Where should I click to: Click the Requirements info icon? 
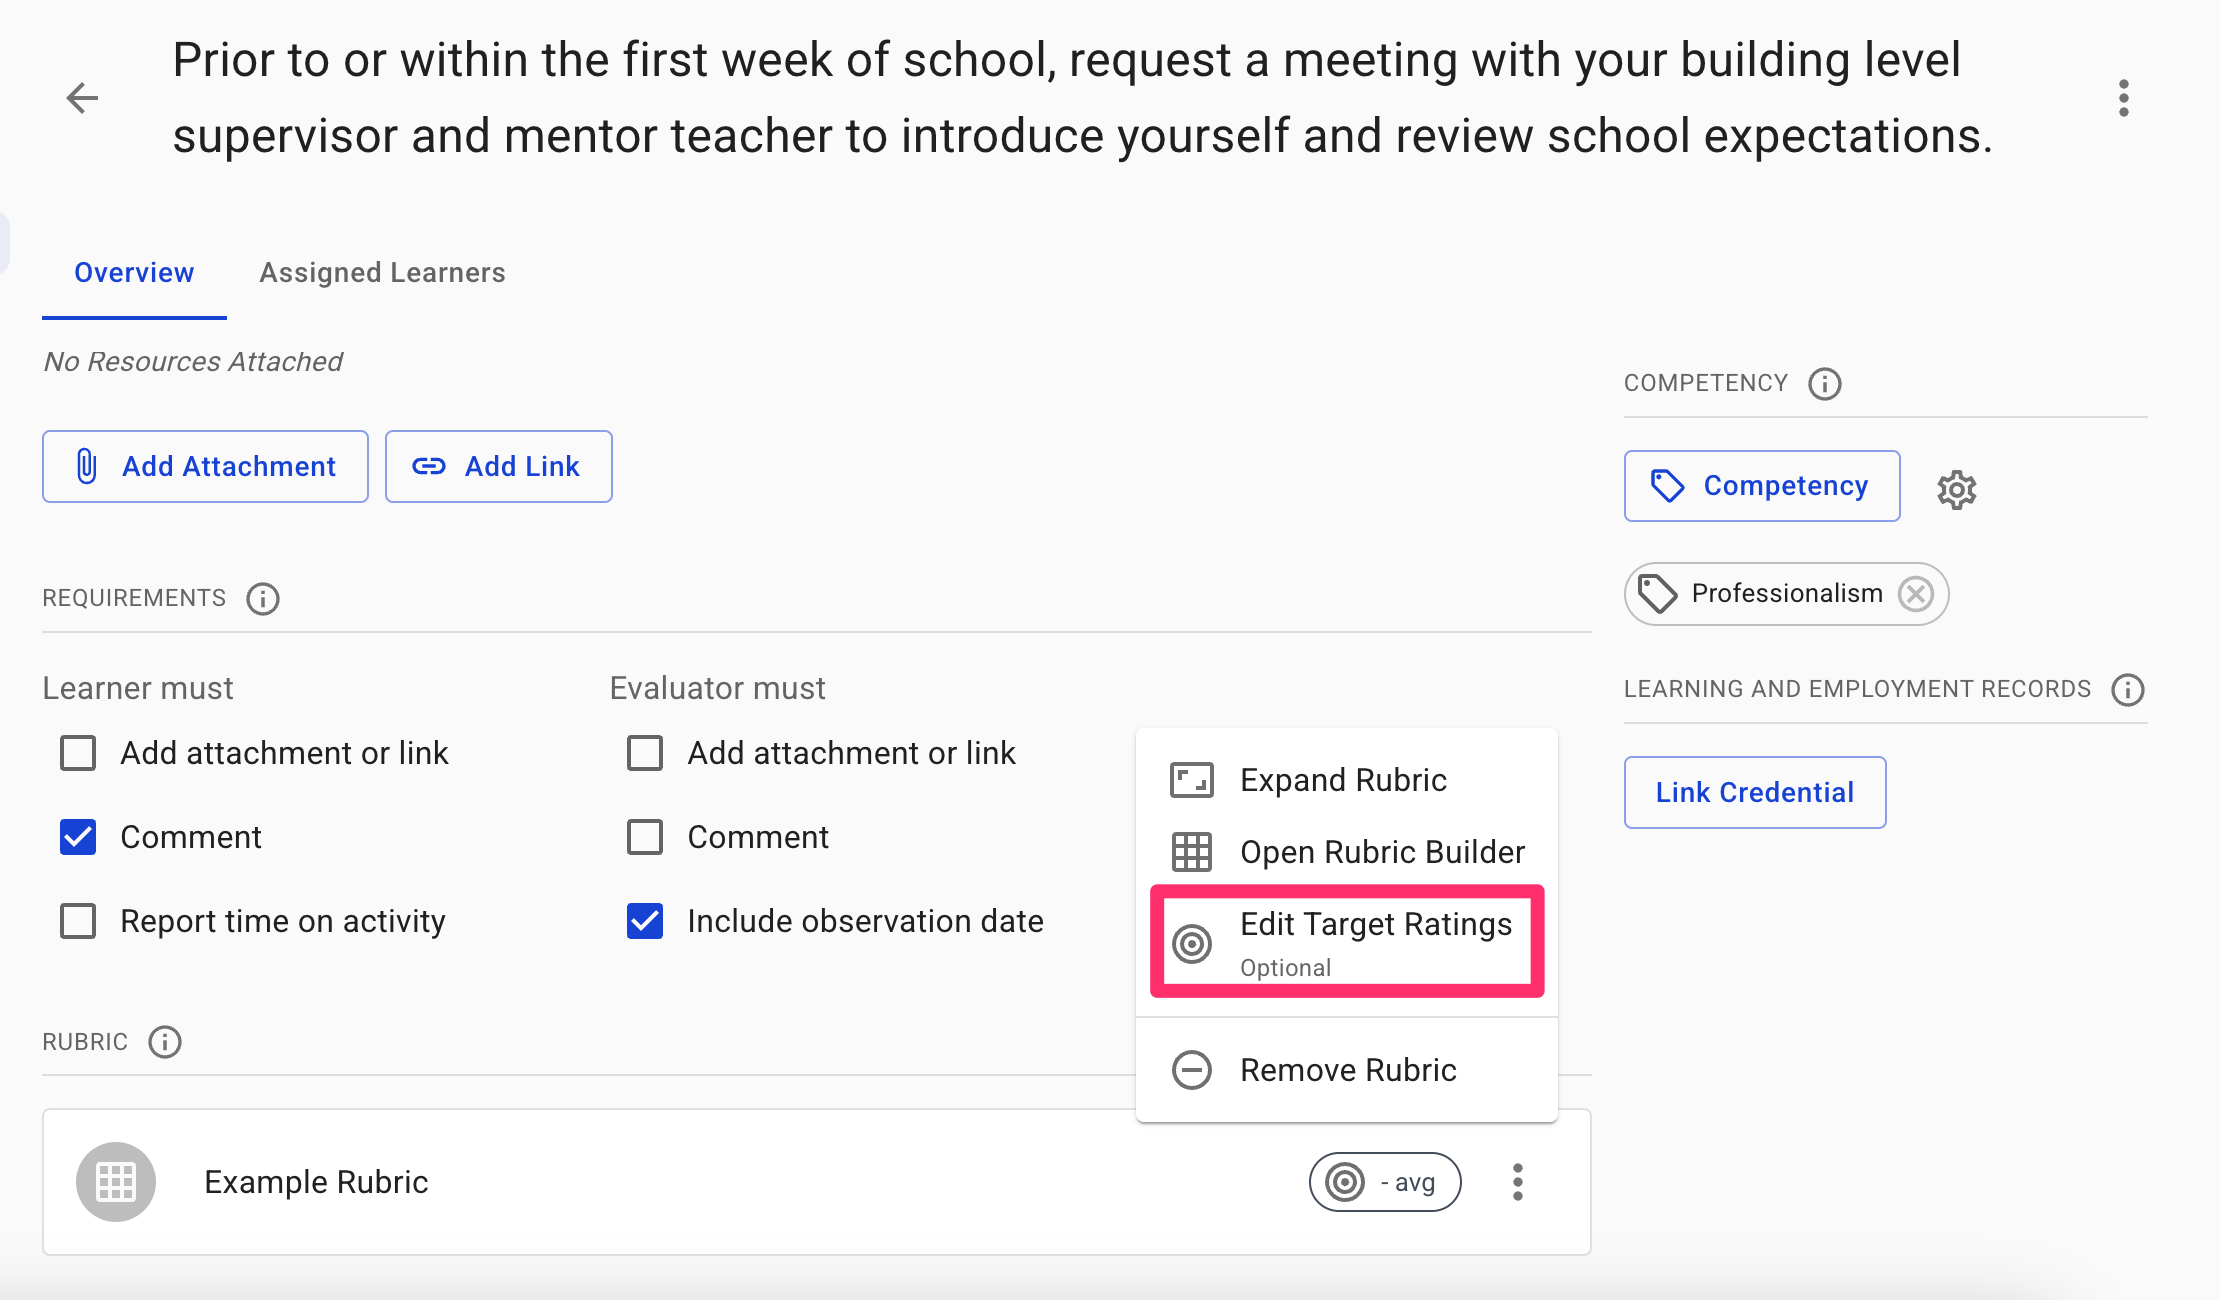coord(263,599)
